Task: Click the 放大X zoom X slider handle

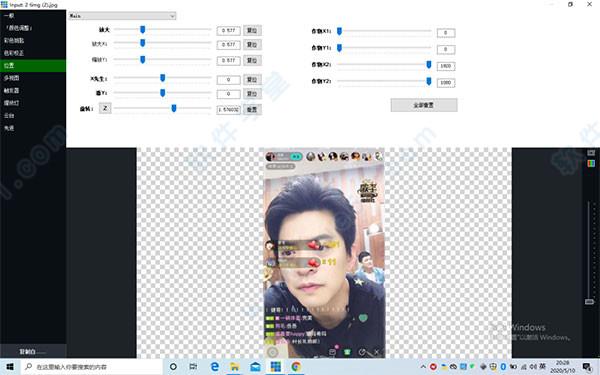Action: click(143, 43)
